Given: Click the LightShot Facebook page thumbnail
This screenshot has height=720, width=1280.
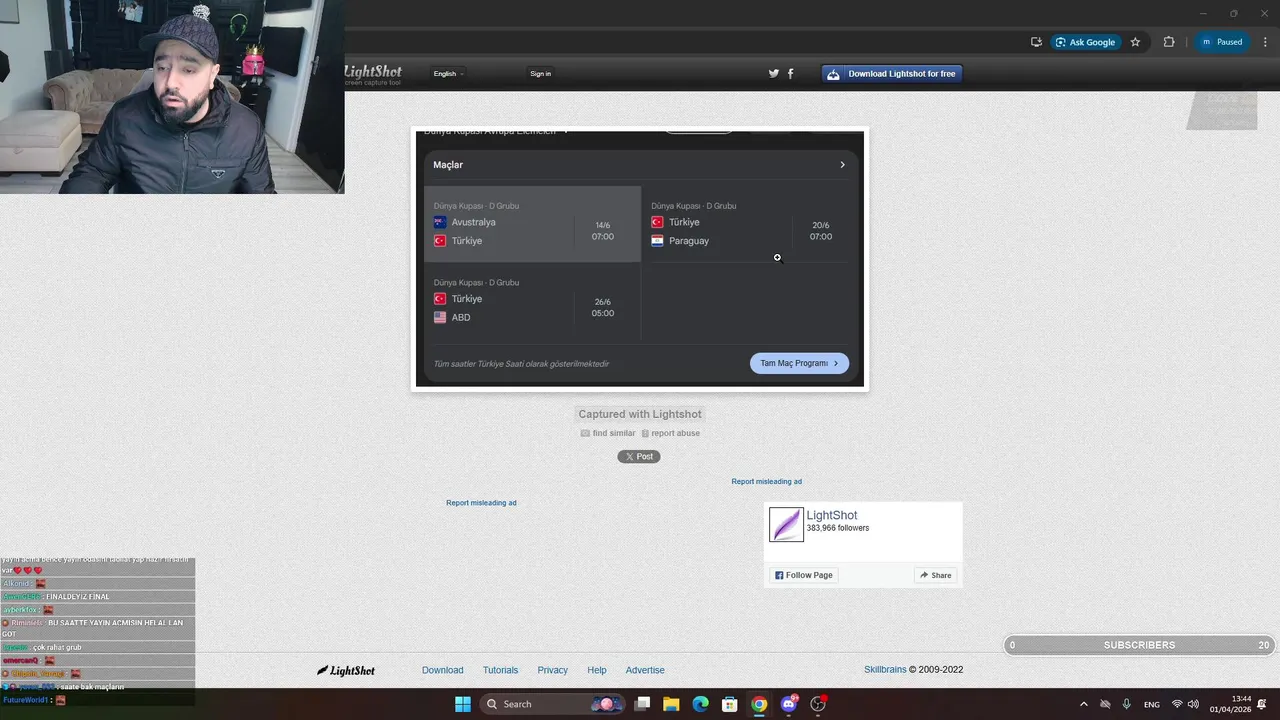Looking at the screenshot, I should click(x=786, y=524).
